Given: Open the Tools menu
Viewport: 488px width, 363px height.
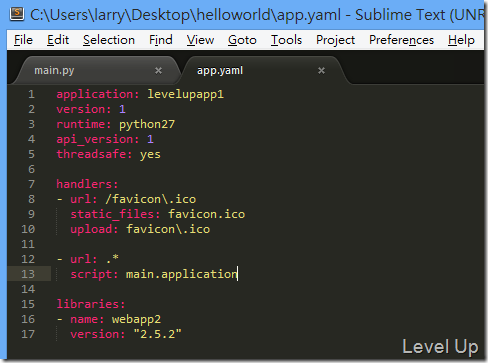Looking at the screenshot, I should click(286, 40).
